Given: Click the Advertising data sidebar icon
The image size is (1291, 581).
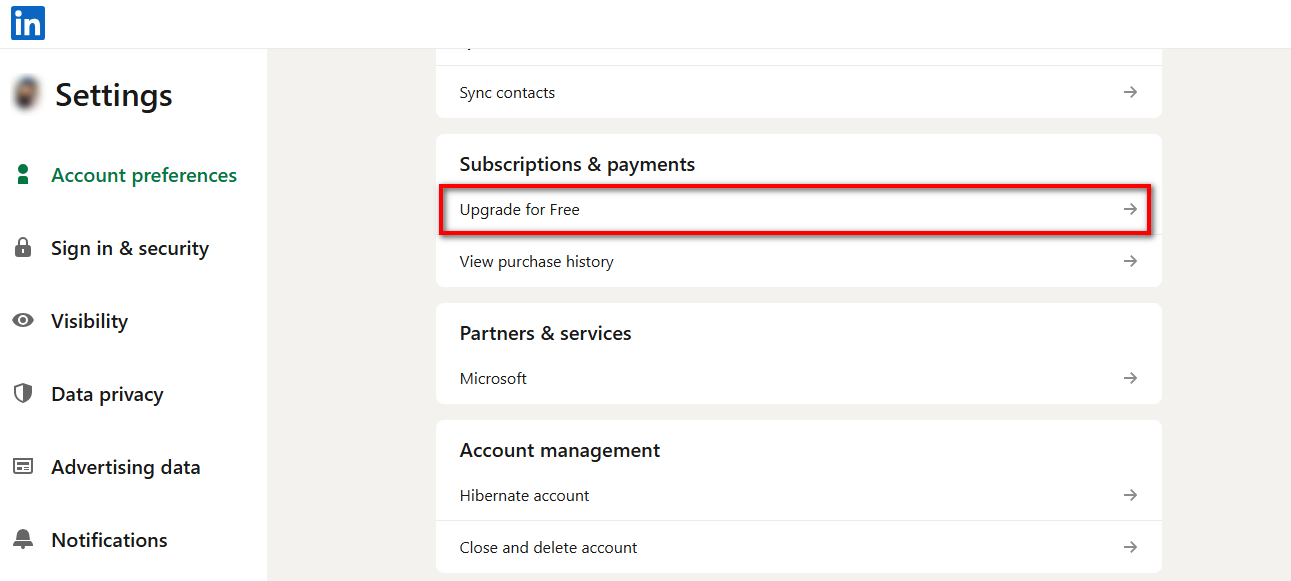Looking at the screenshot, I should click(22, 466).
